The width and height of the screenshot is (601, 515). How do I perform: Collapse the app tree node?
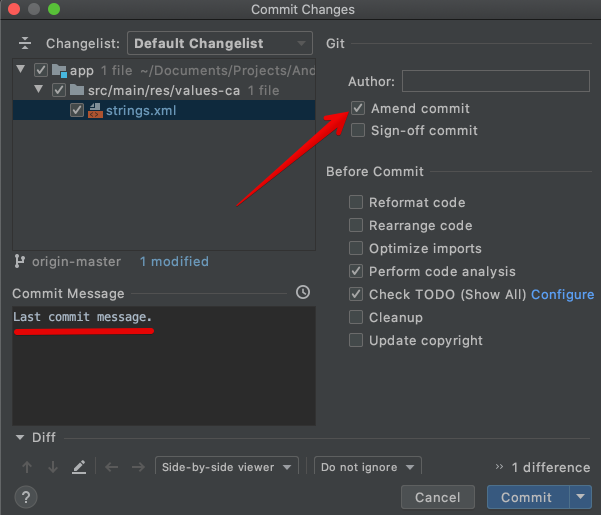(21, 69)
